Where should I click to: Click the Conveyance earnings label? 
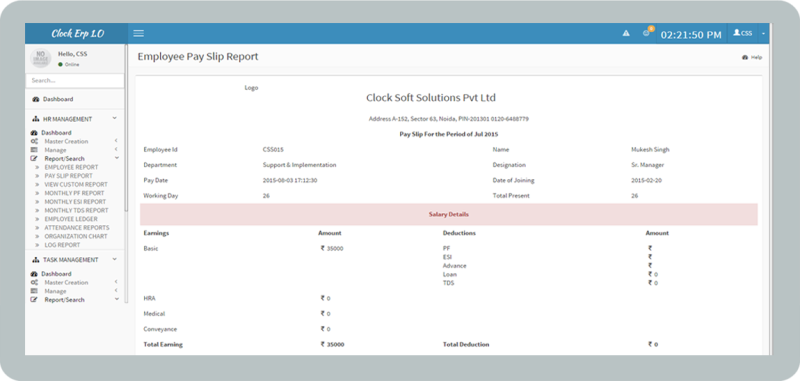click(160, 329)
